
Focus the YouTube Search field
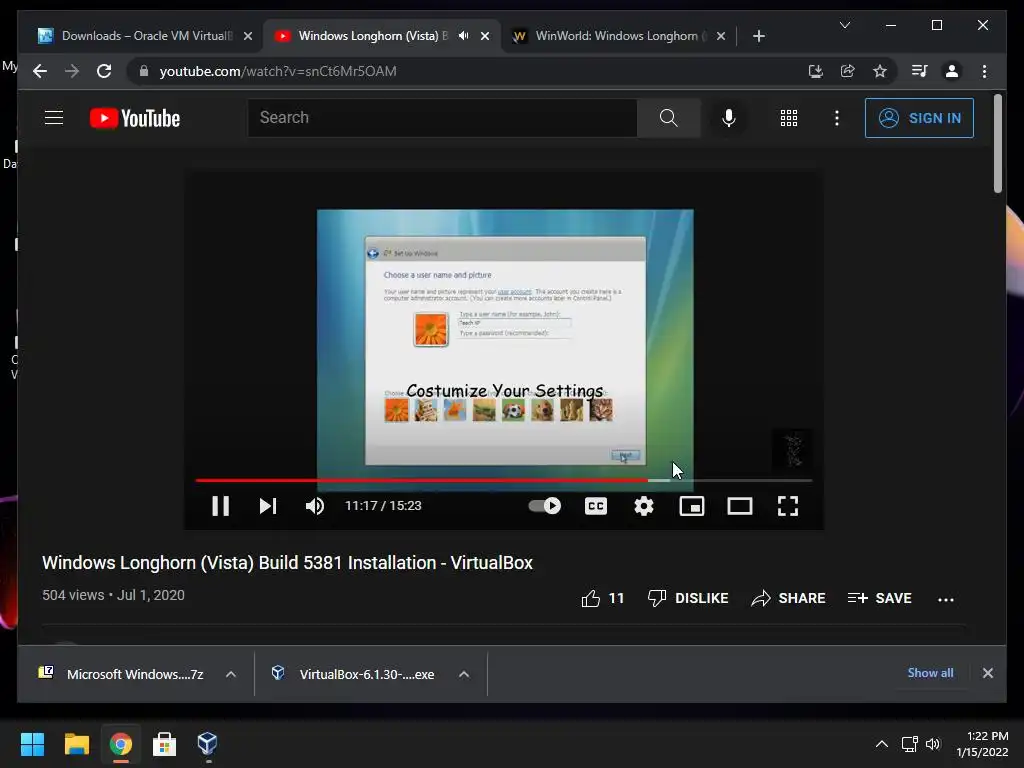[x=442, y=118]
